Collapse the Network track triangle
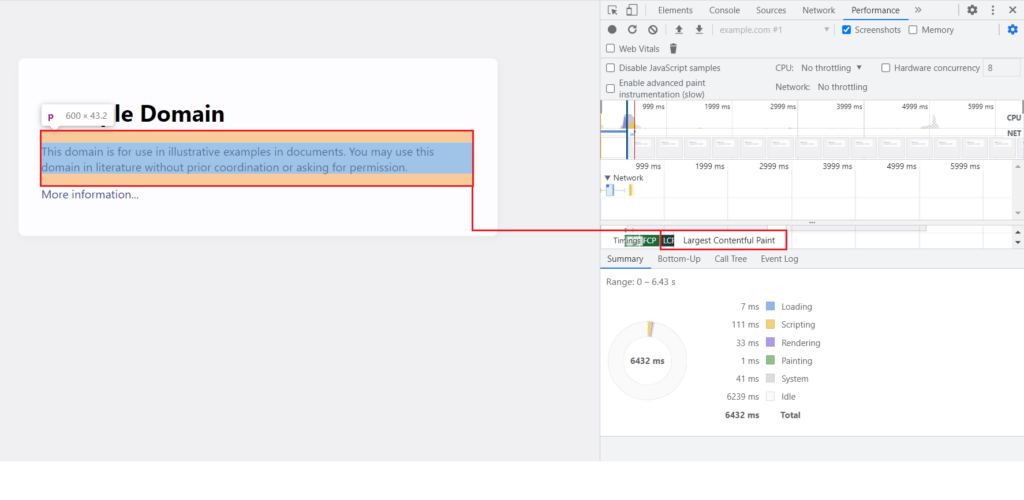 pyautogui.click(x=607, y=178)
